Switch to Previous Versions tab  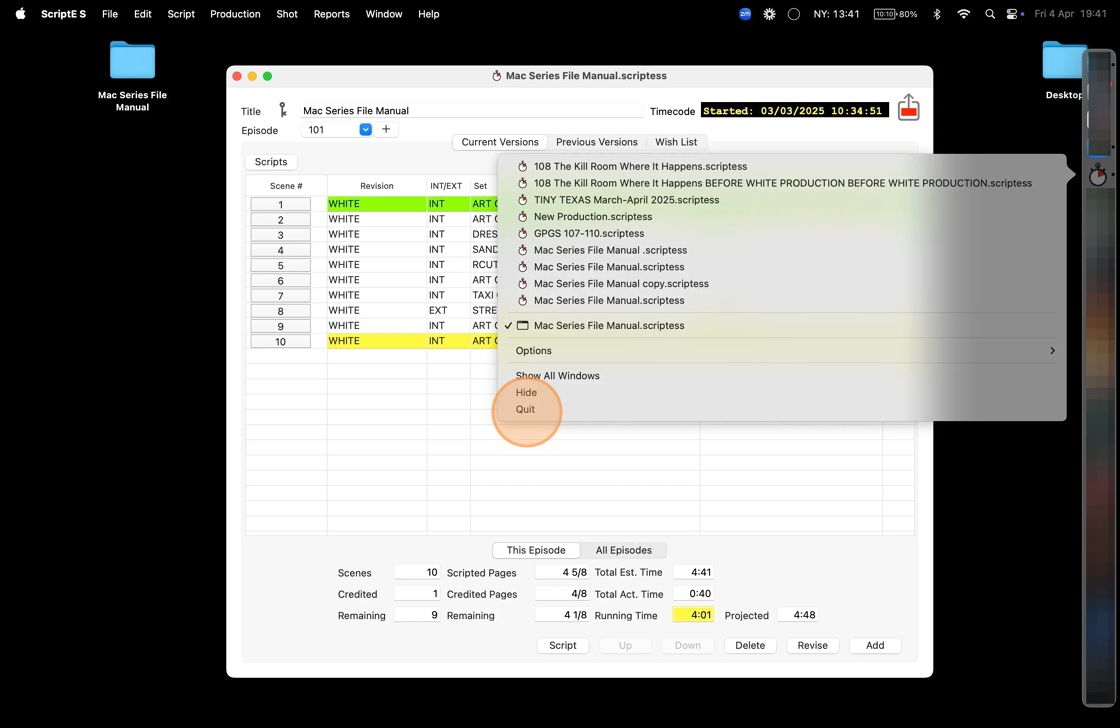click(x=596, y=142)
